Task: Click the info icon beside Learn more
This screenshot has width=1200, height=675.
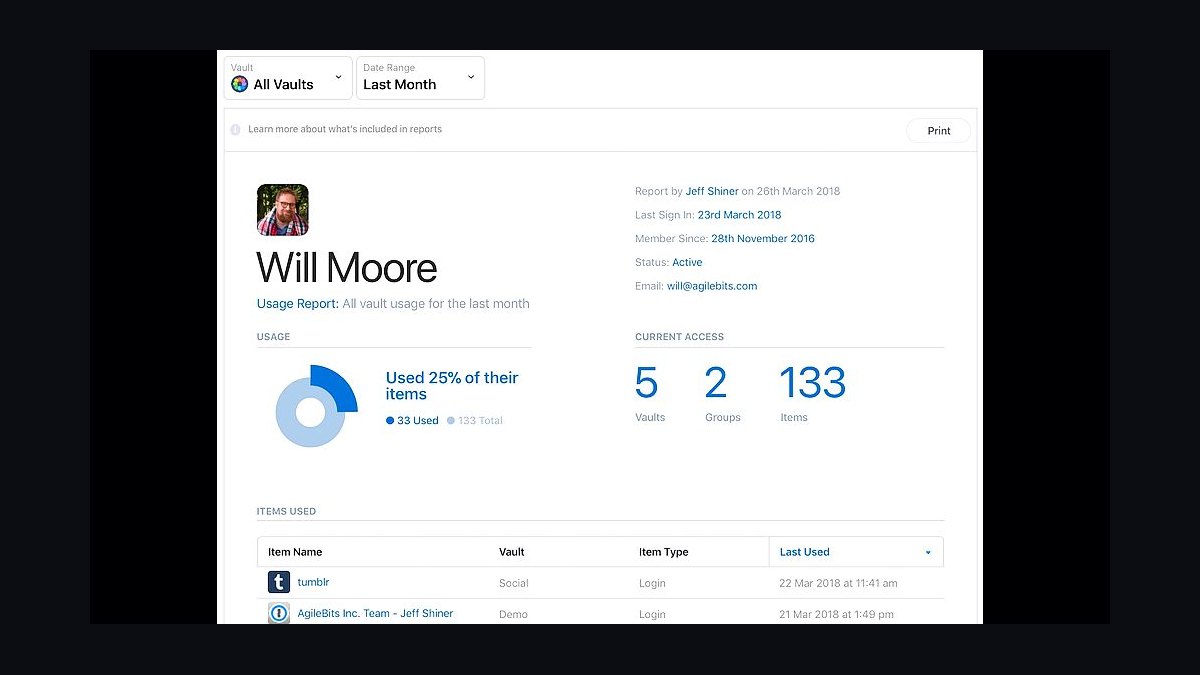Action: [x=236, y=130]
